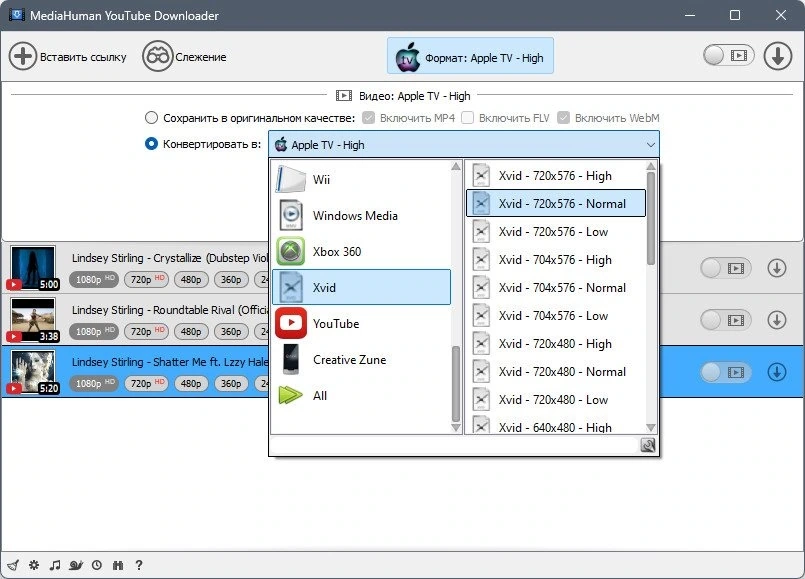Download the Roundtable Rival video
Viewport: 805px width, 579px height.
777,320
